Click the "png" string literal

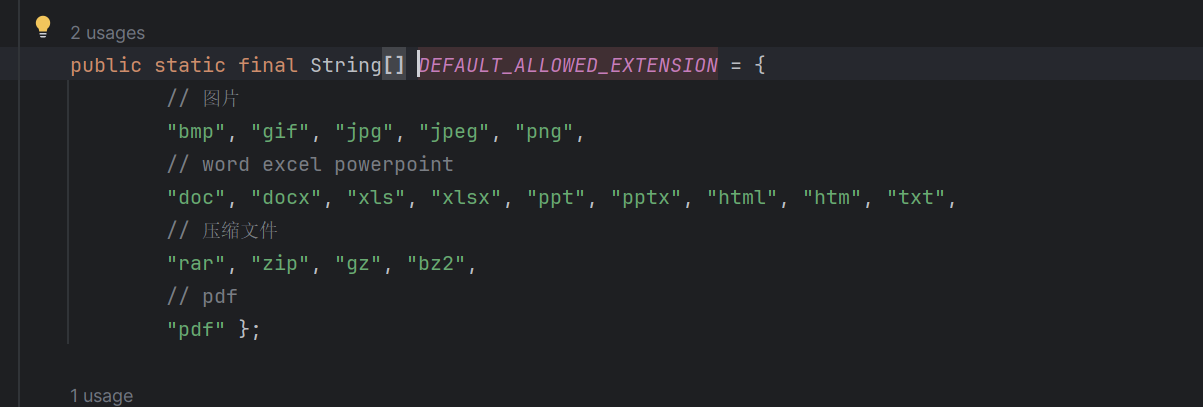coord(545,132)
